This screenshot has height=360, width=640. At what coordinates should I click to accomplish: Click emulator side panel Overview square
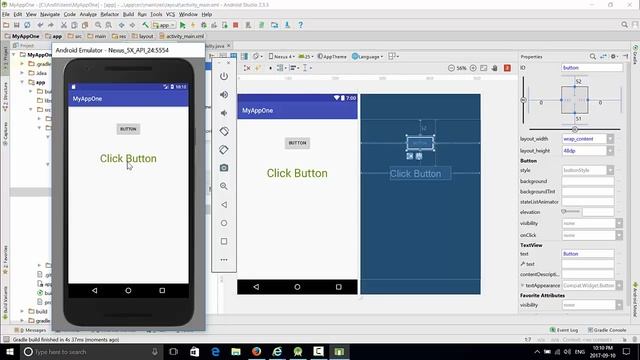(224, 241)
